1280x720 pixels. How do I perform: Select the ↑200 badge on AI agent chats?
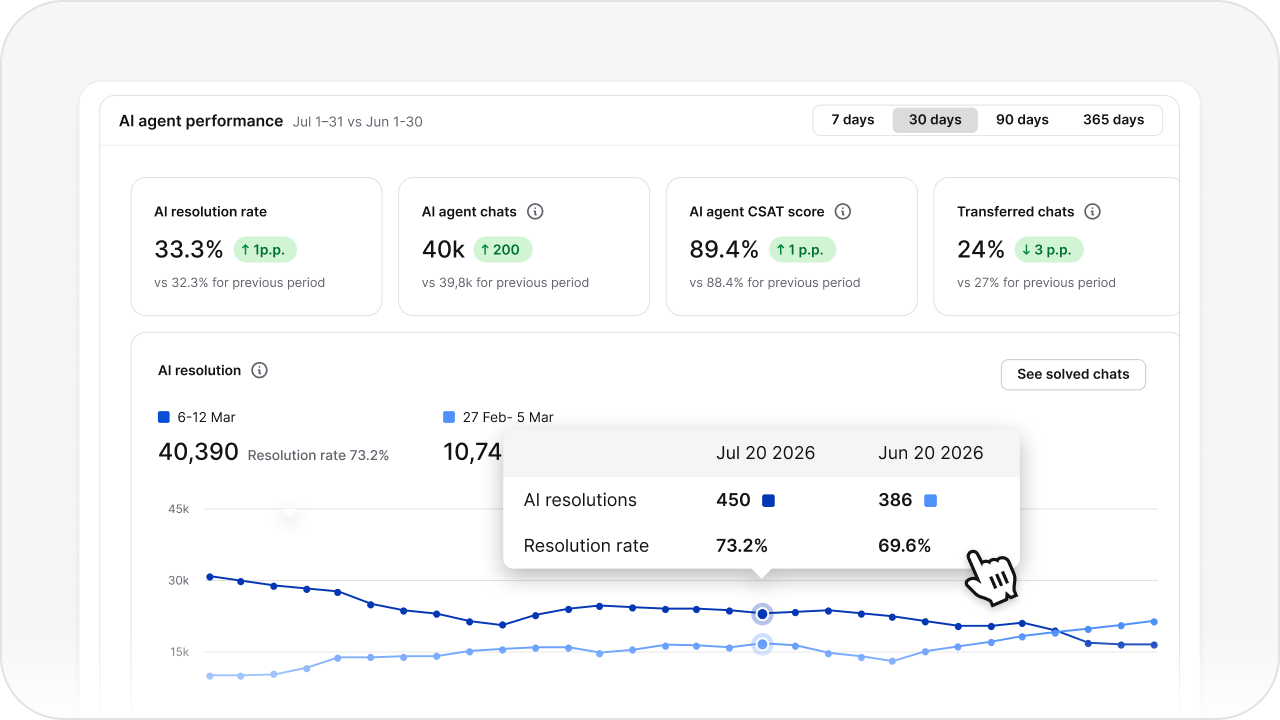pos(502,249)
